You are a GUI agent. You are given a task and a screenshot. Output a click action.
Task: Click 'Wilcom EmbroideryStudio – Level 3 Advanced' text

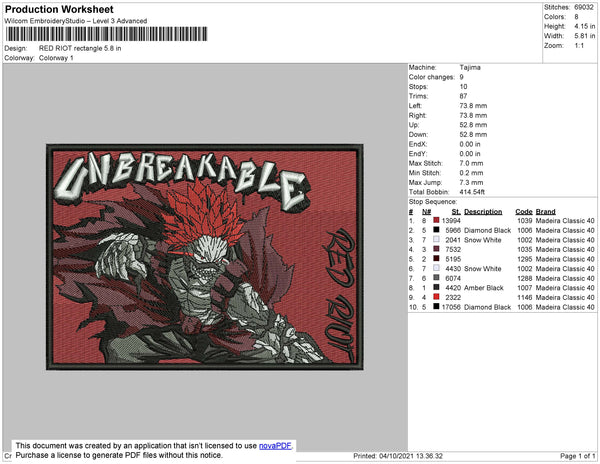point(76,21)
